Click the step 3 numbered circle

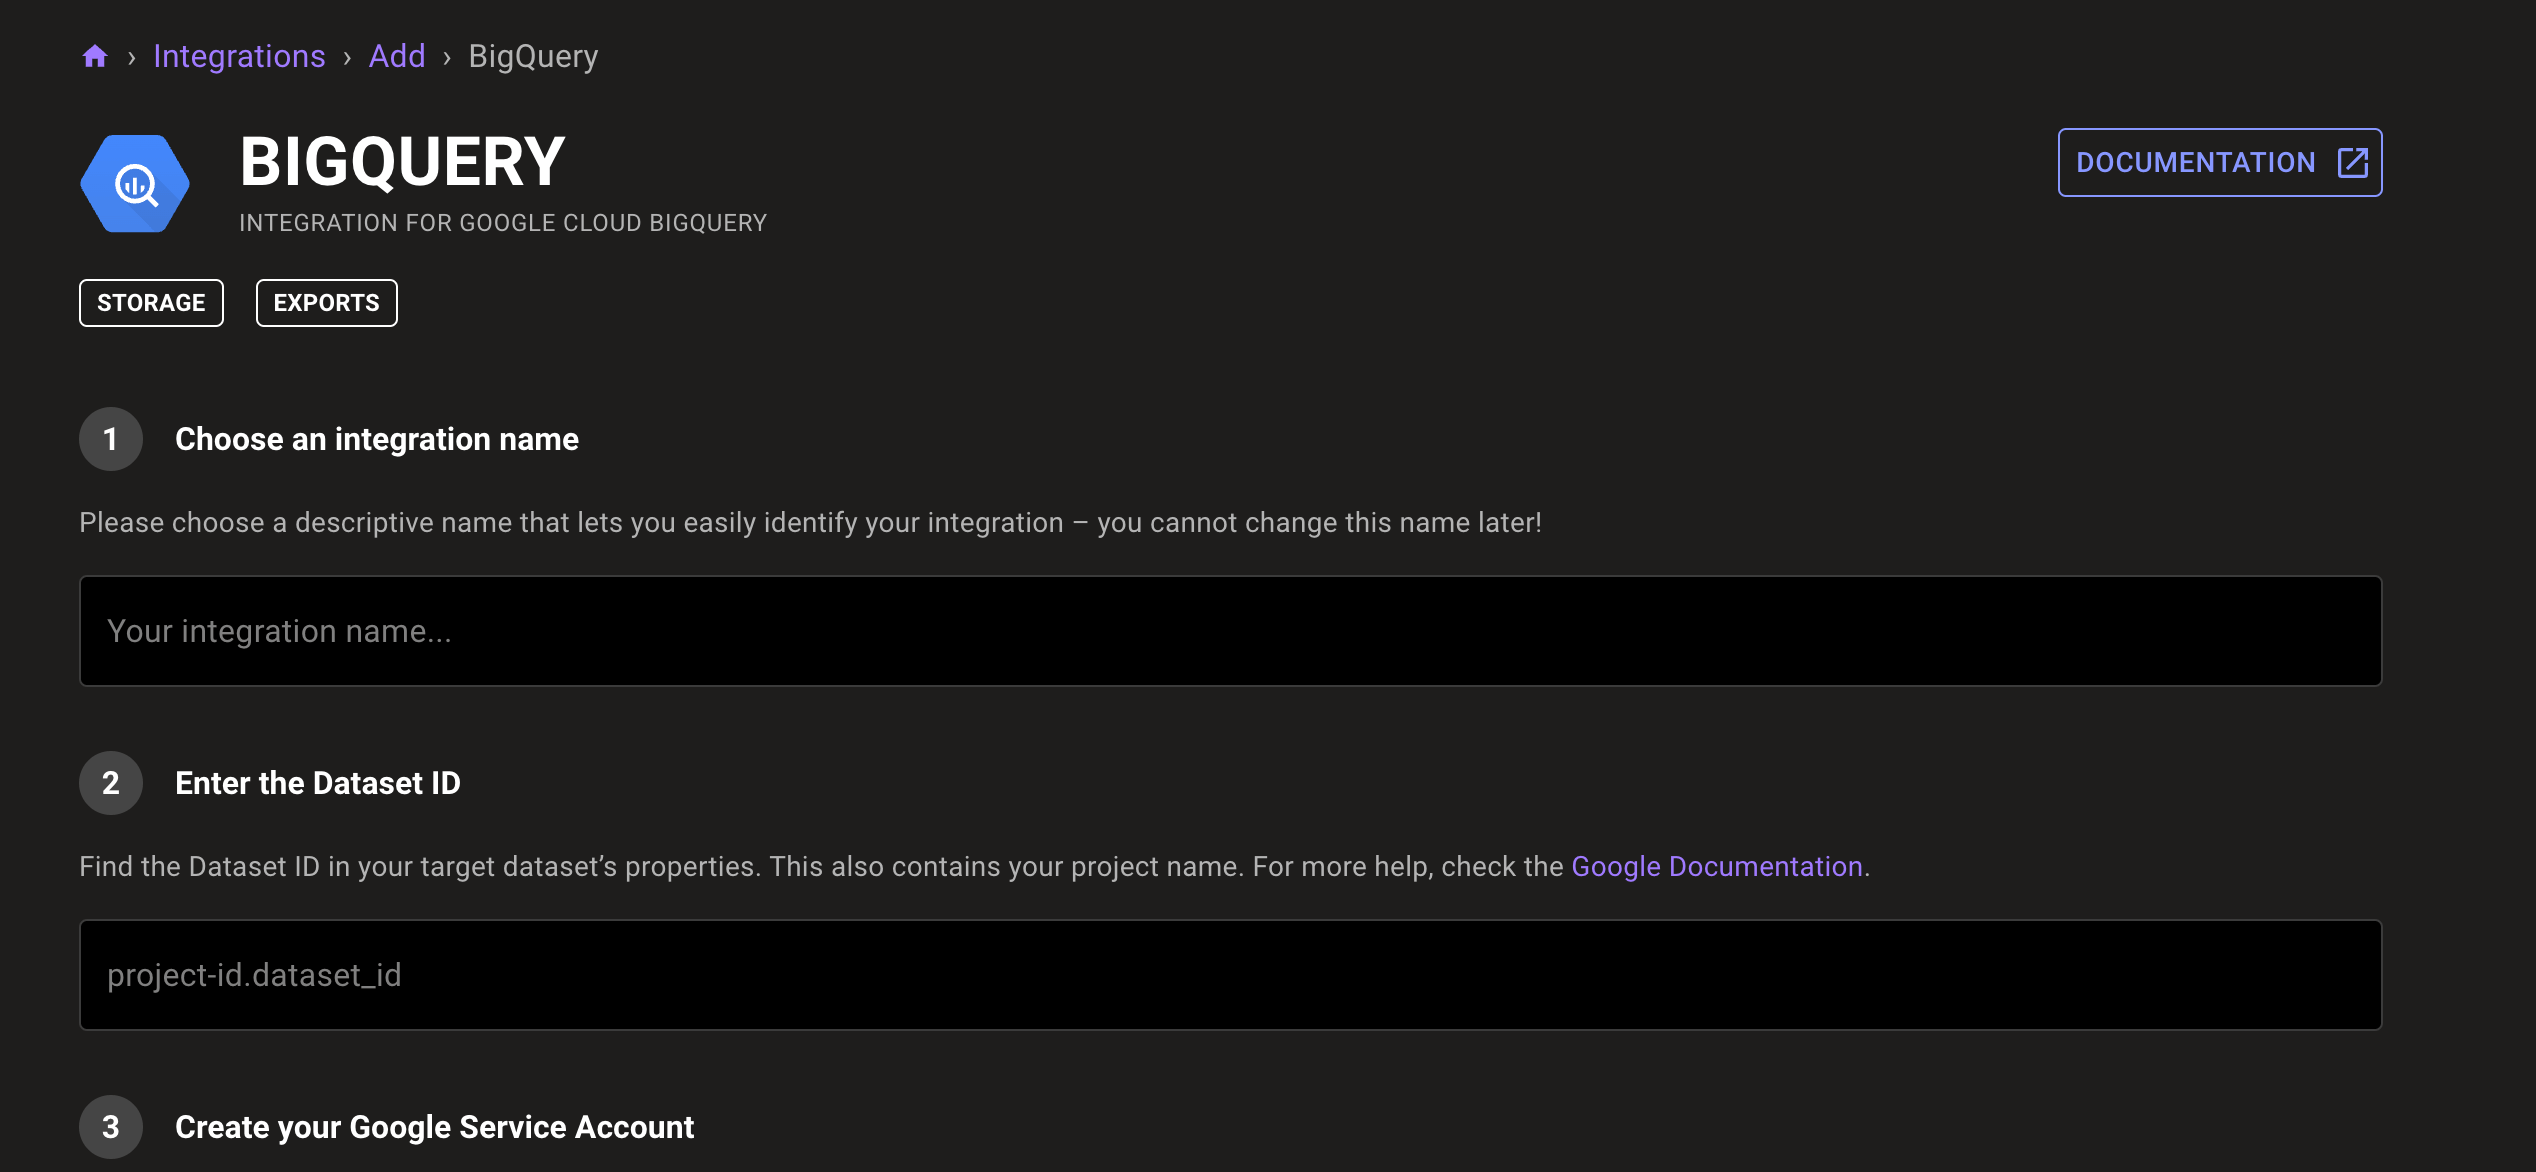[110, 1127]
